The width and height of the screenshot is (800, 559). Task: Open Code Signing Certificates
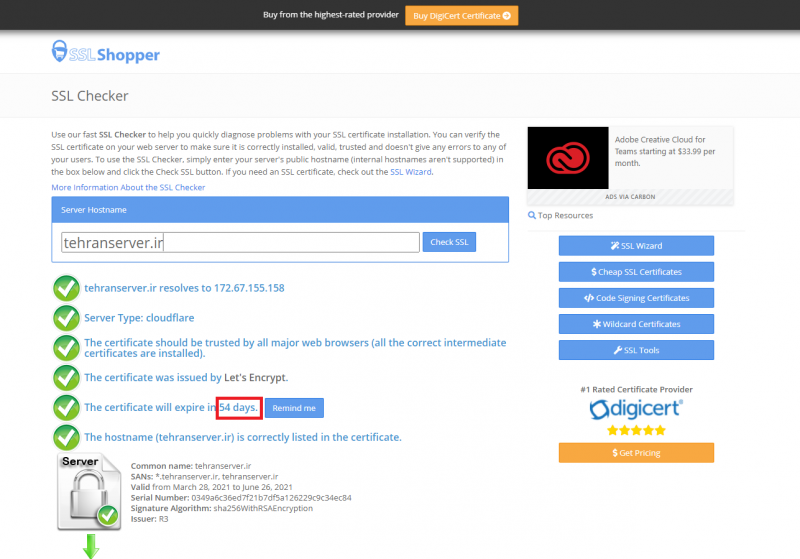(x=636, y=298)
